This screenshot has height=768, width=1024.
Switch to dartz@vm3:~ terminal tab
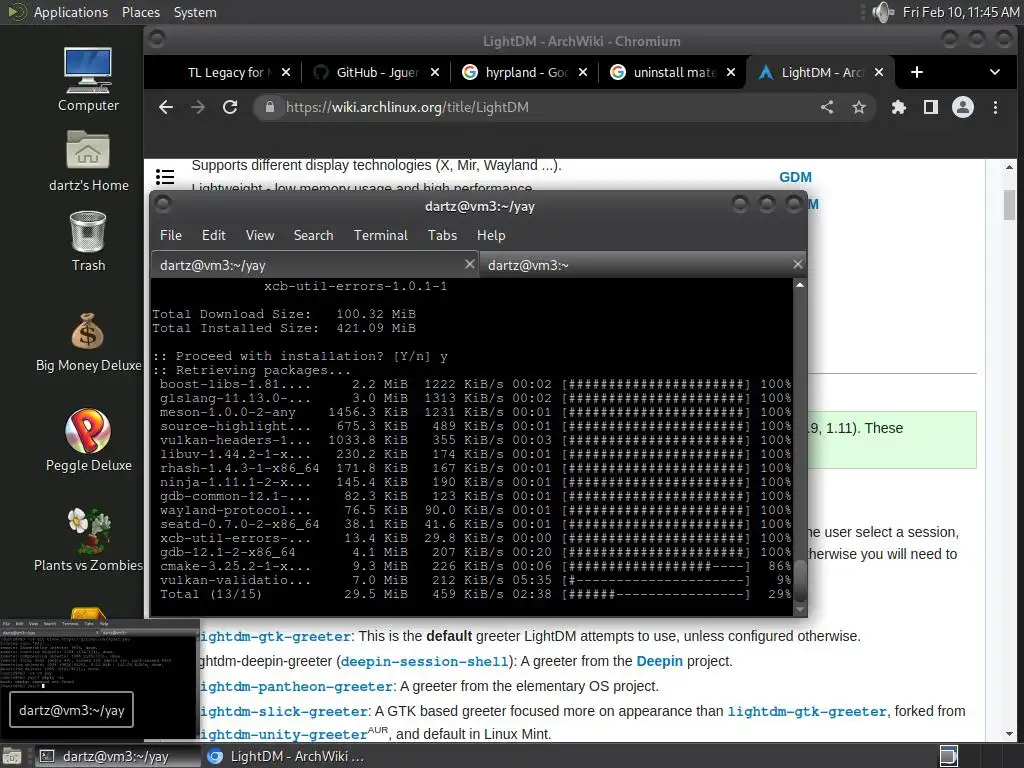tap(643, 264)
